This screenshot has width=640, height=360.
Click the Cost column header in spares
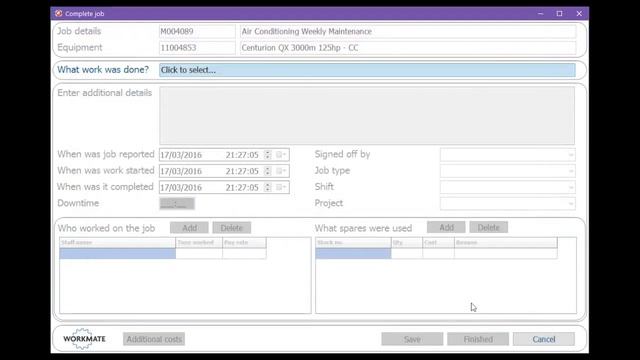click(438, 242)
